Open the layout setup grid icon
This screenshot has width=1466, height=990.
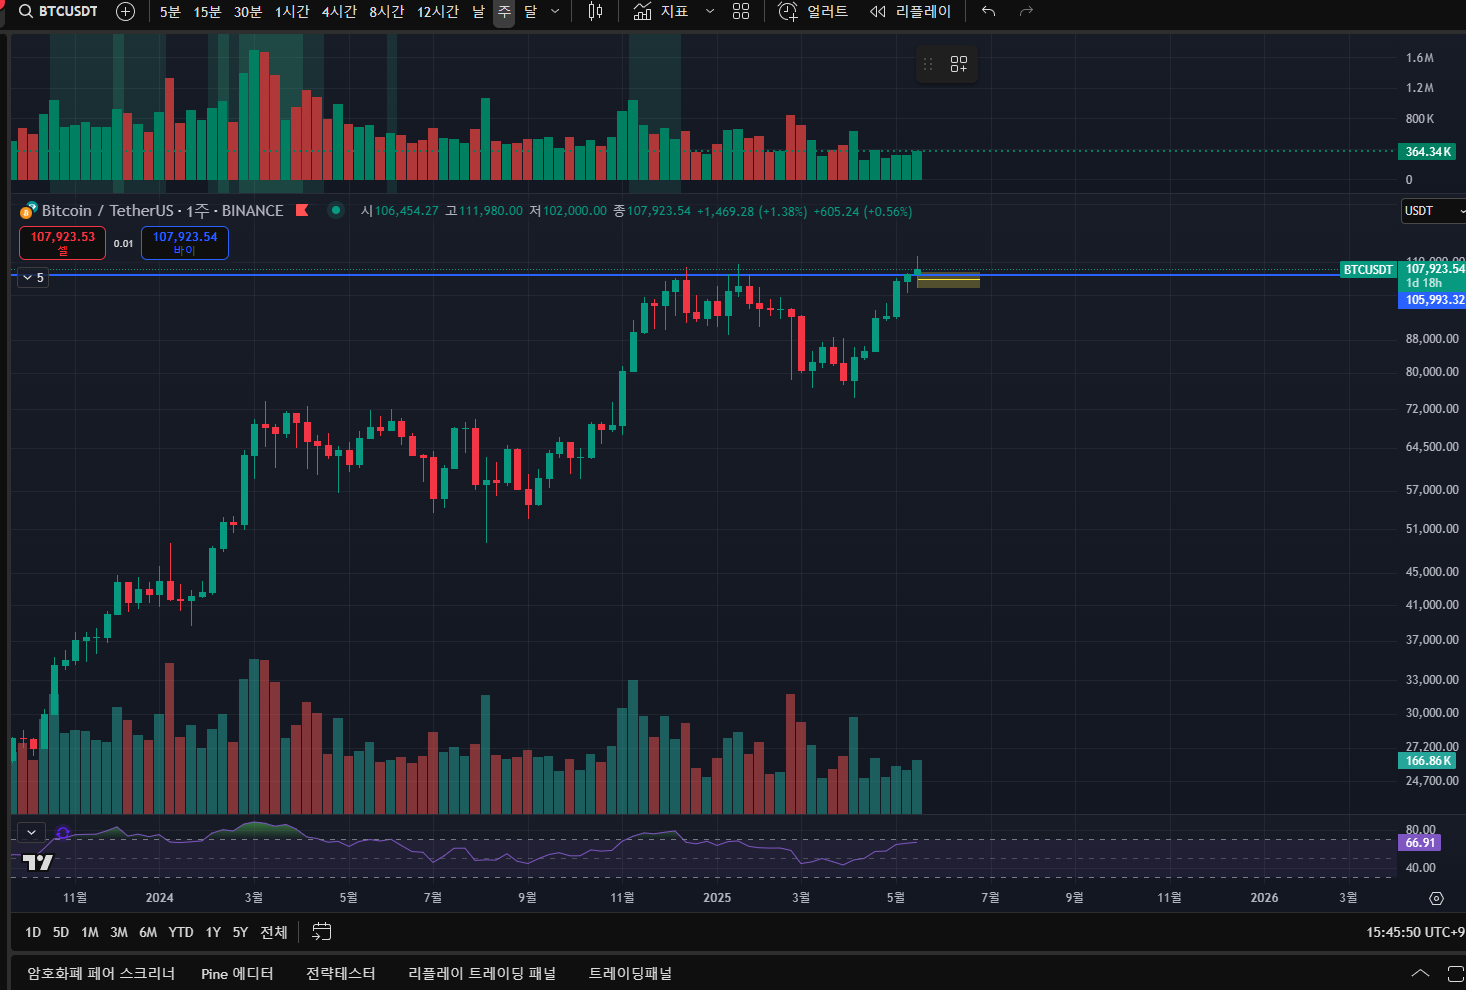point(741,12)
